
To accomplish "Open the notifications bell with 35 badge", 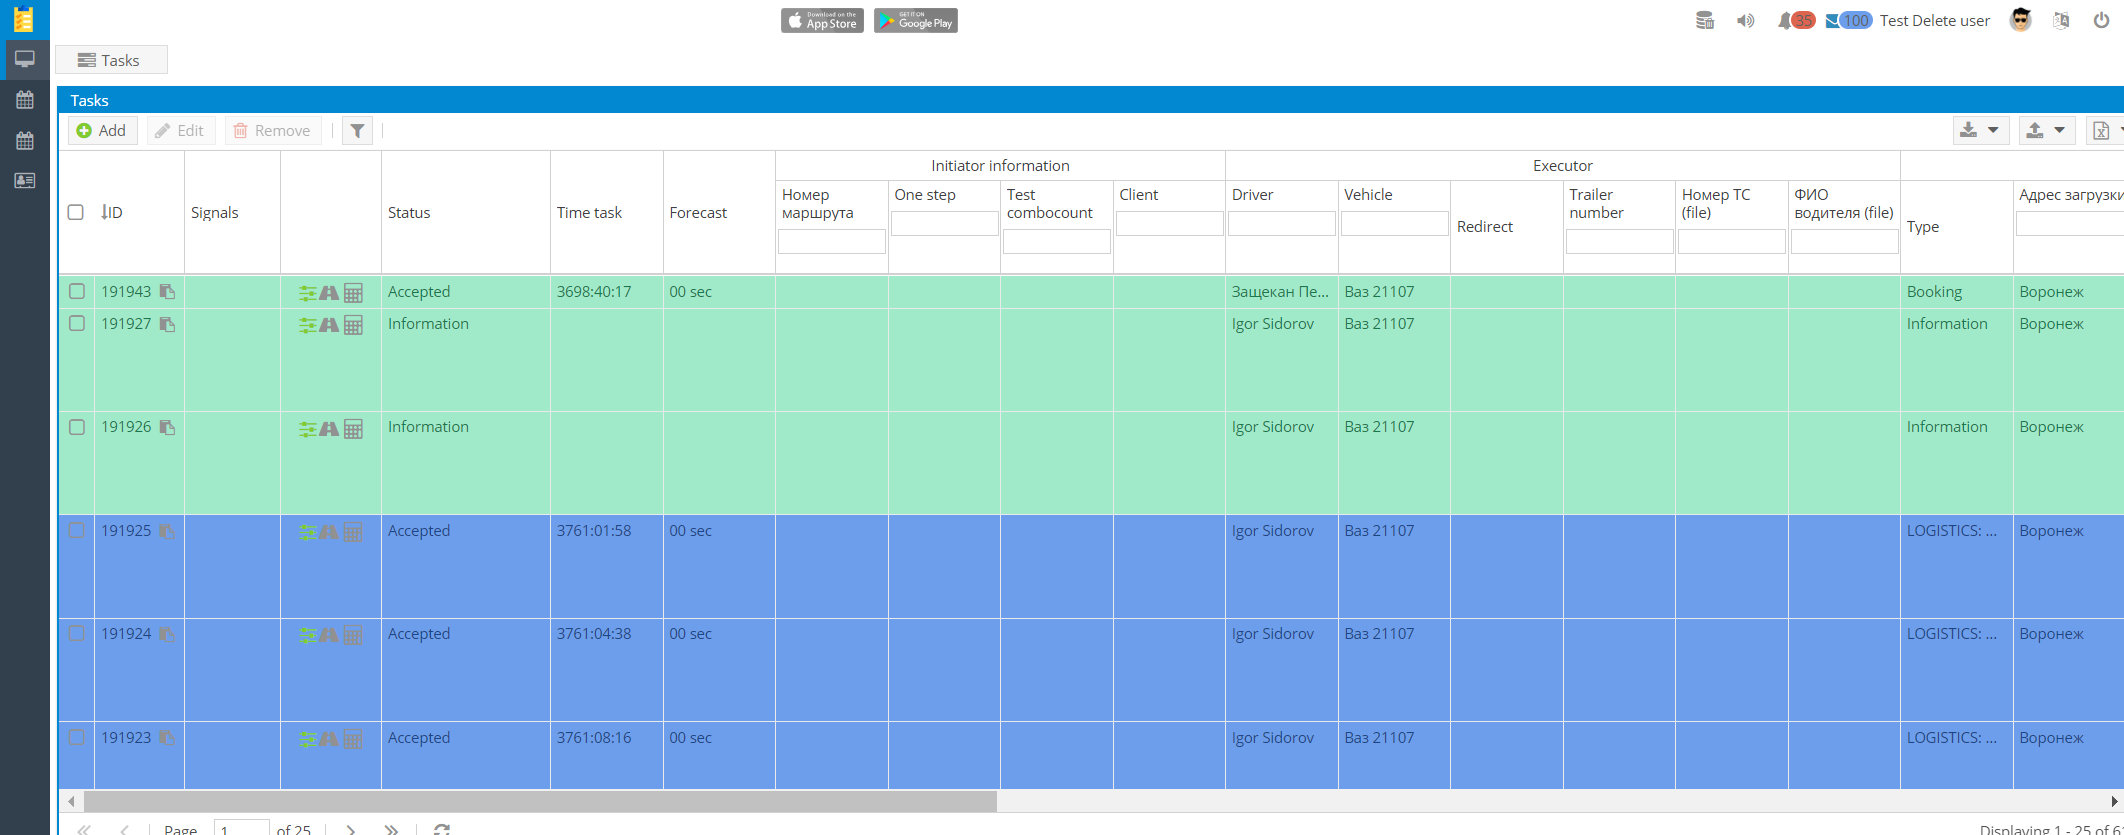I will tap(1786, 21).
